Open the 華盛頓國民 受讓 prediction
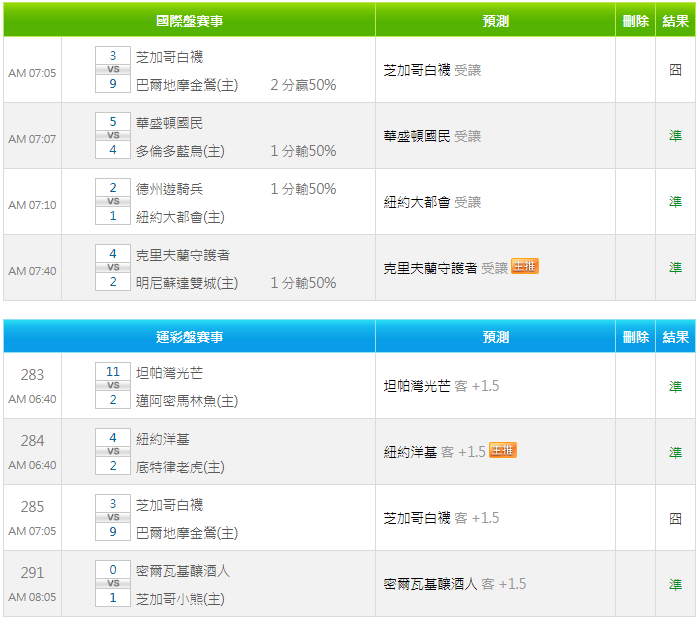The height and width of the screenshot is (621, 699). click(x=432, y=136)
